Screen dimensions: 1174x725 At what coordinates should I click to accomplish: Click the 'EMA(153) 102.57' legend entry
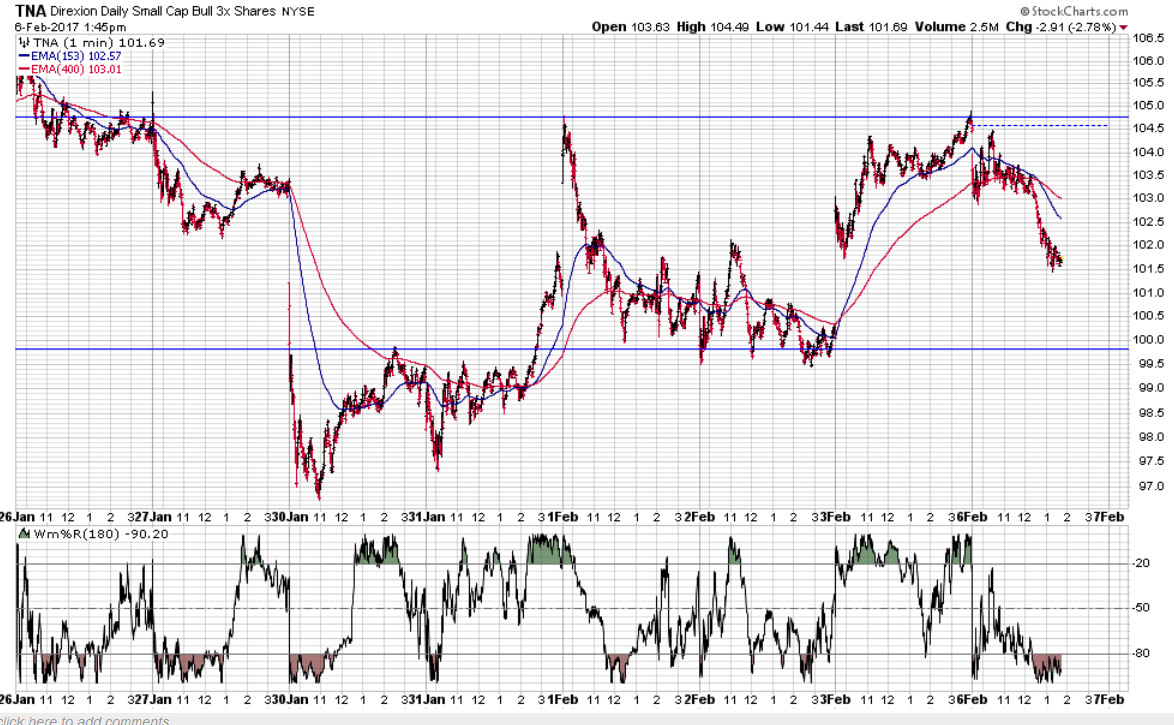(76, 56)
